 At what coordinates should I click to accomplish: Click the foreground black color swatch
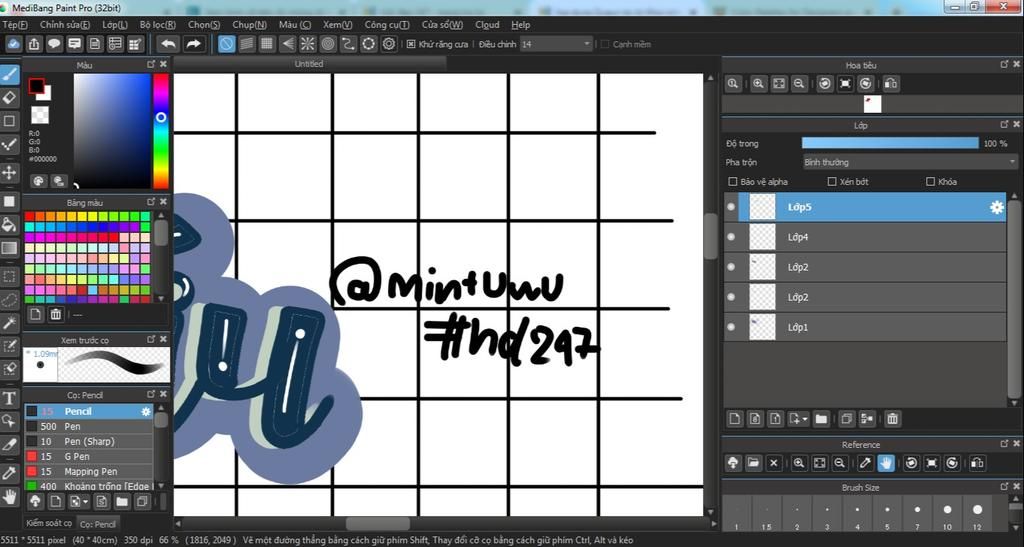click(x=36, y=86)
